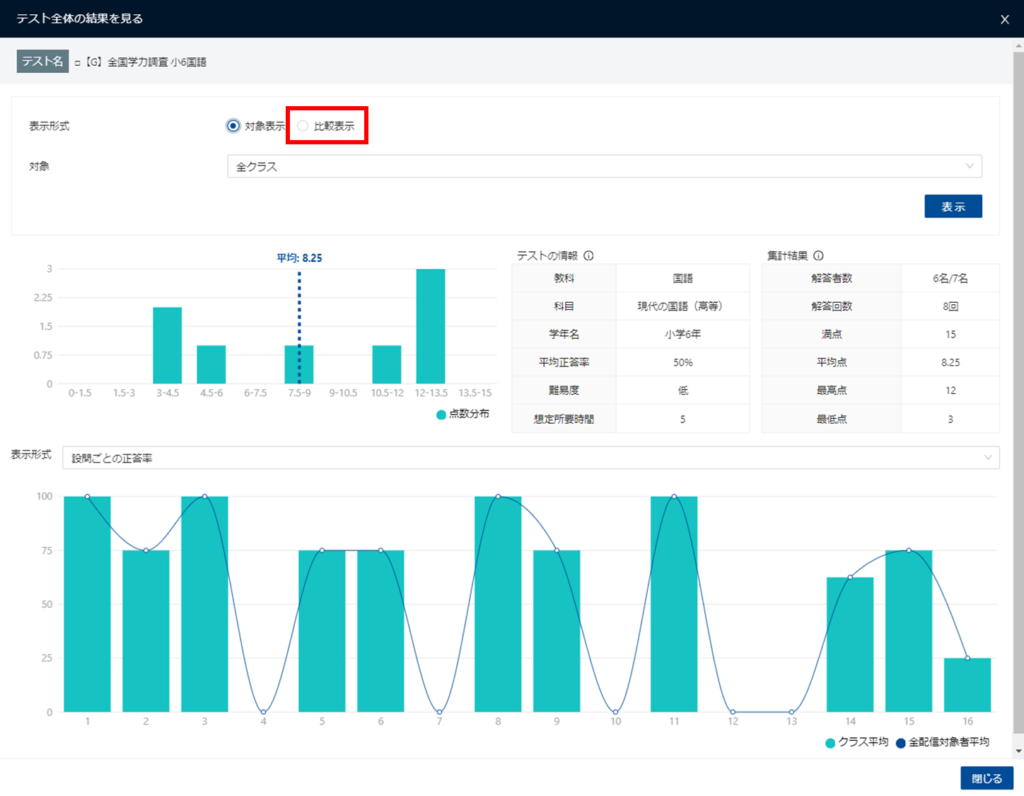Click the test name 【G】全国学力調査 小6国語
The image size is (1024, 796).
145,63
